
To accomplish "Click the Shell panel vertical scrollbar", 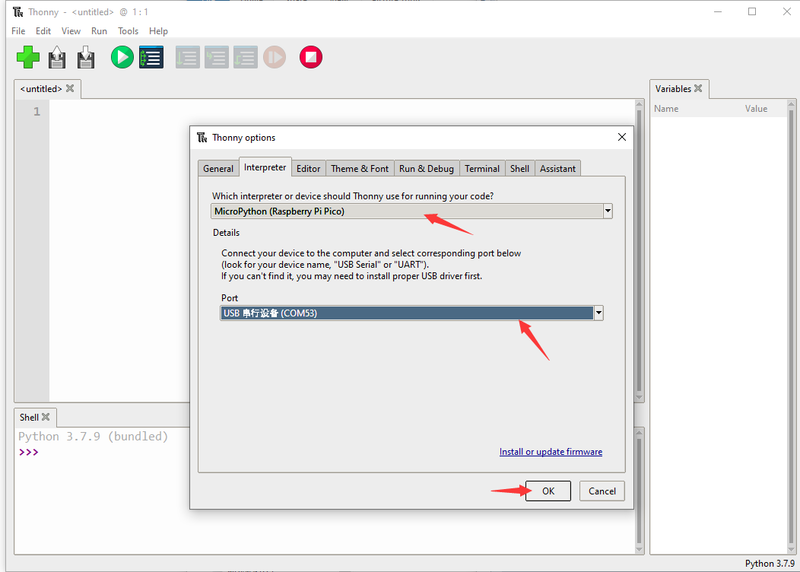I will [x=639, y=491].
